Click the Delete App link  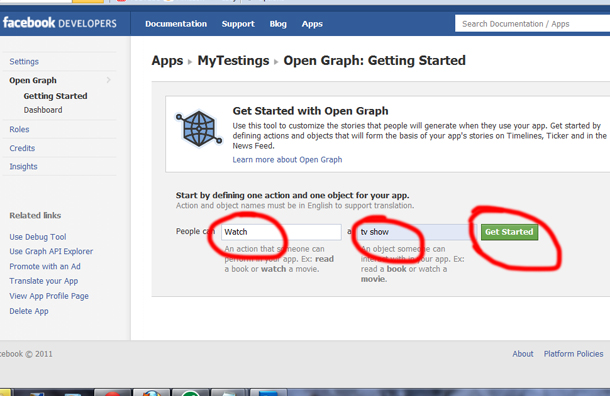tap(29, 311)
